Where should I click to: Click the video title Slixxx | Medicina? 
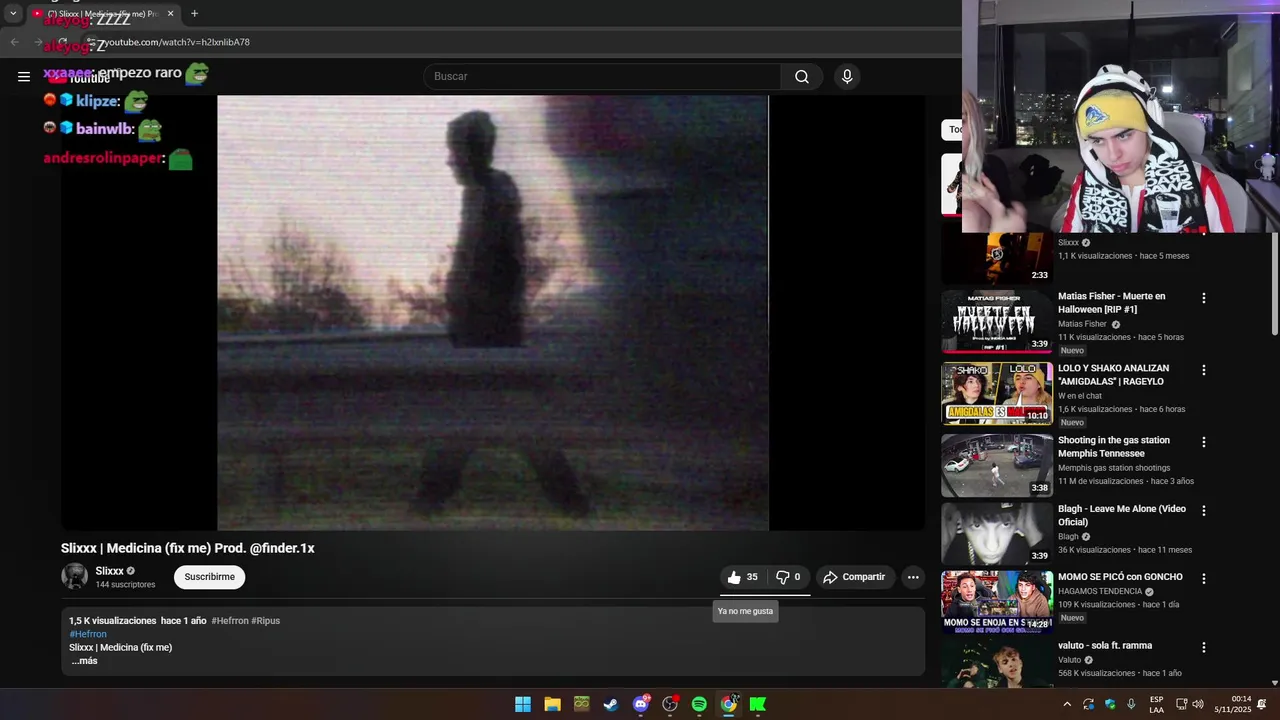click(x=188, y=548)
